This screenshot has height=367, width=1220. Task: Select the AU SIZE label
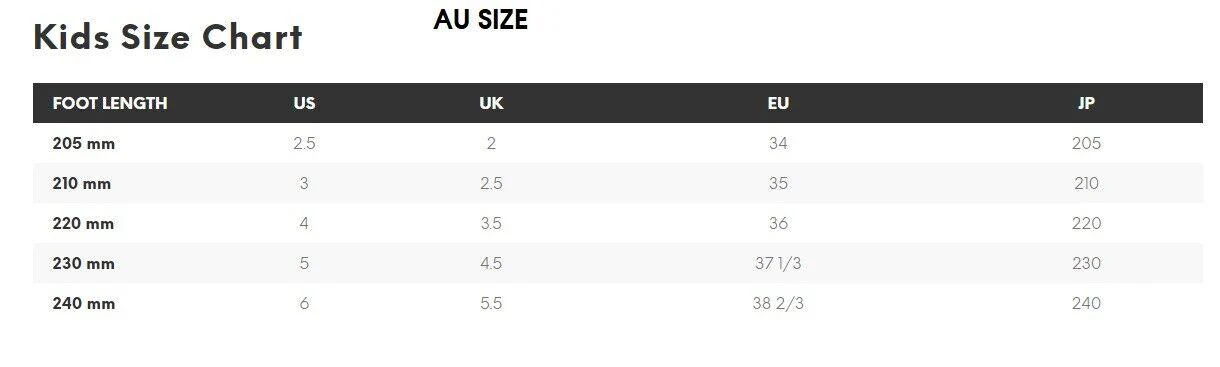coord(481,20)
